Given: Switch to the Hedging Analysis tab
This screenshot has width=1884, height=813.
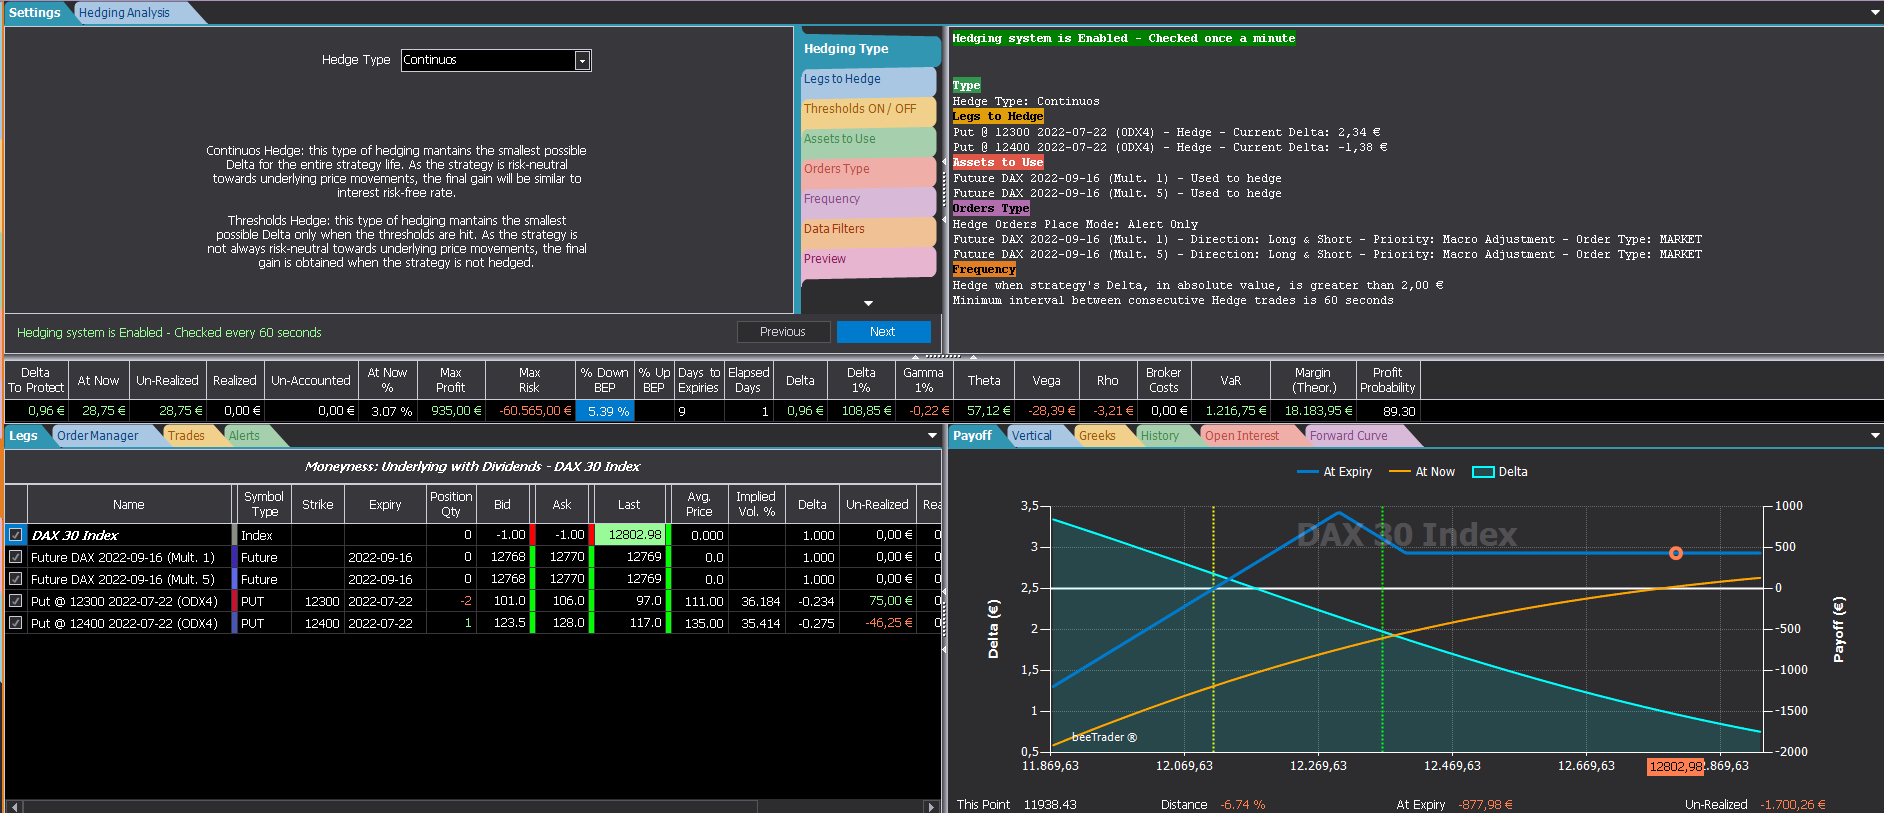Looking at the screenshot, I should (124, 13).
